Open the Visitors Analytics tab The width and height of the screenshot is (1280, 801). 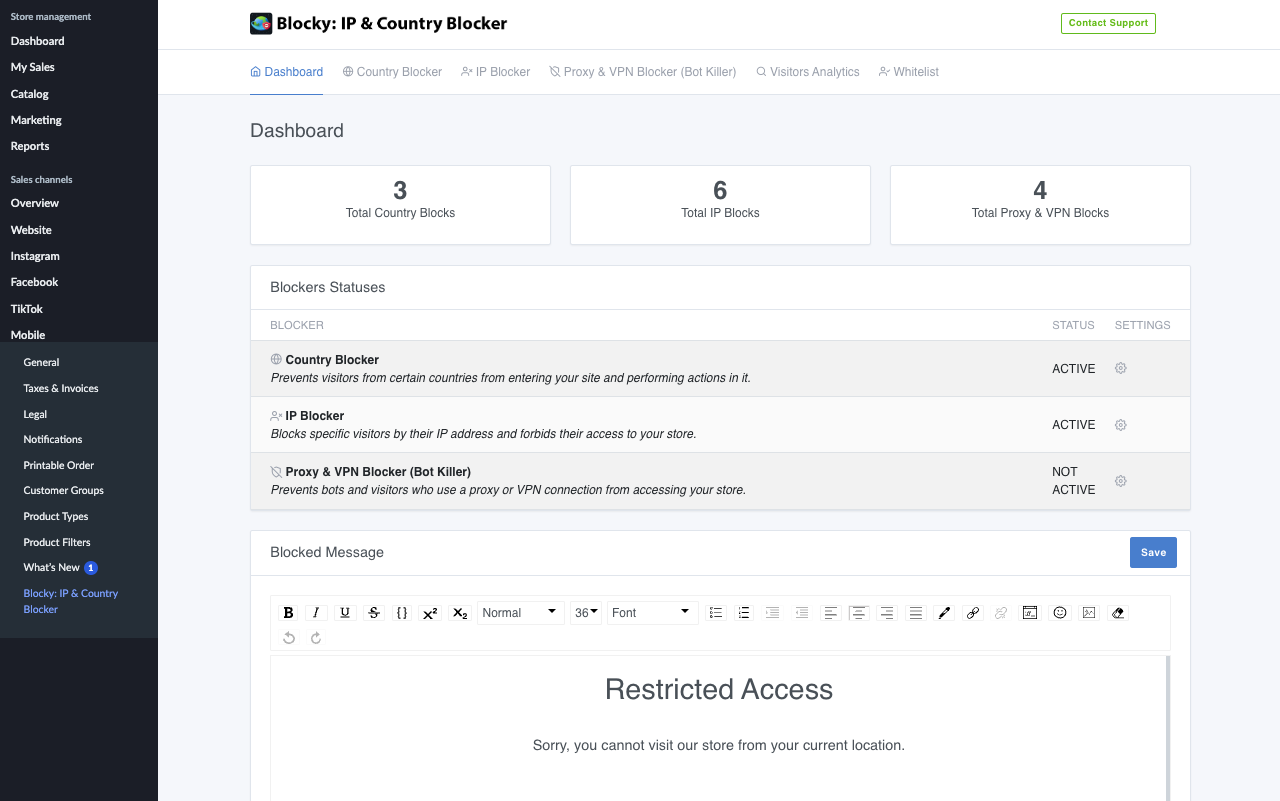pyautogui.click(x=807, y=72)
